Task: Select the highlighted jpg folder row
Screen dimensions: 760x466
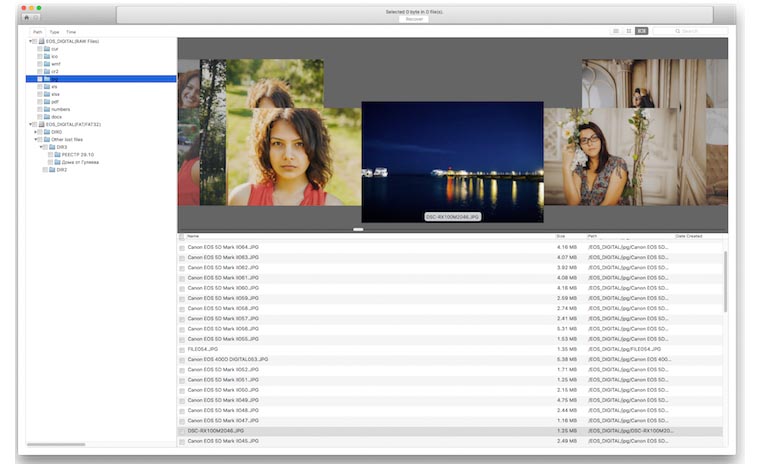Action: (101, 79)
